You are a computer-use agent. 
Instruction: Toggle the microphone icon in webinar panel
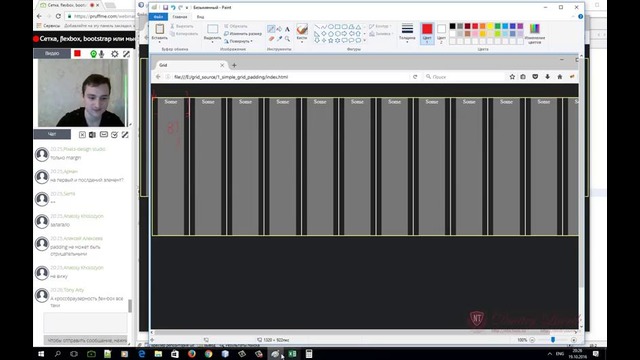[102, 54]
